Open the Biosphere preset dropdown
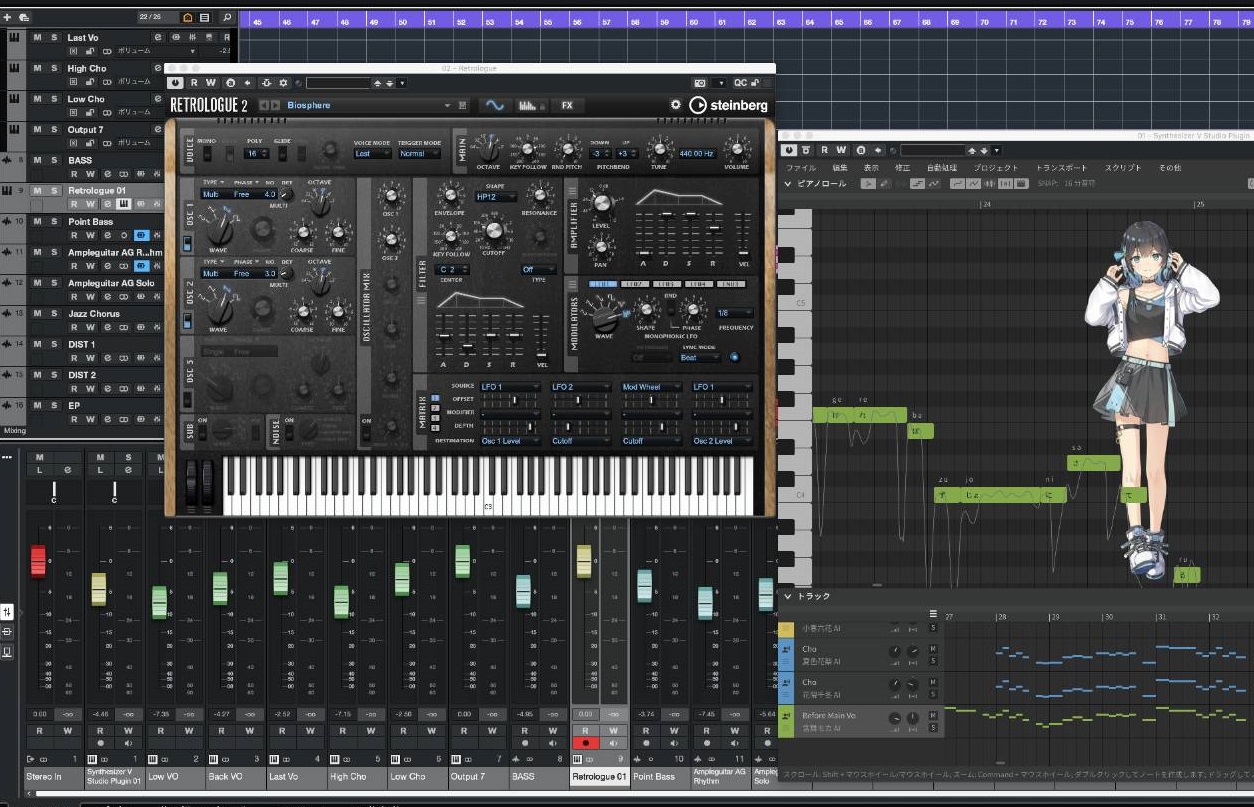This screenshot has width=1254, height=807. click(369, 105)
